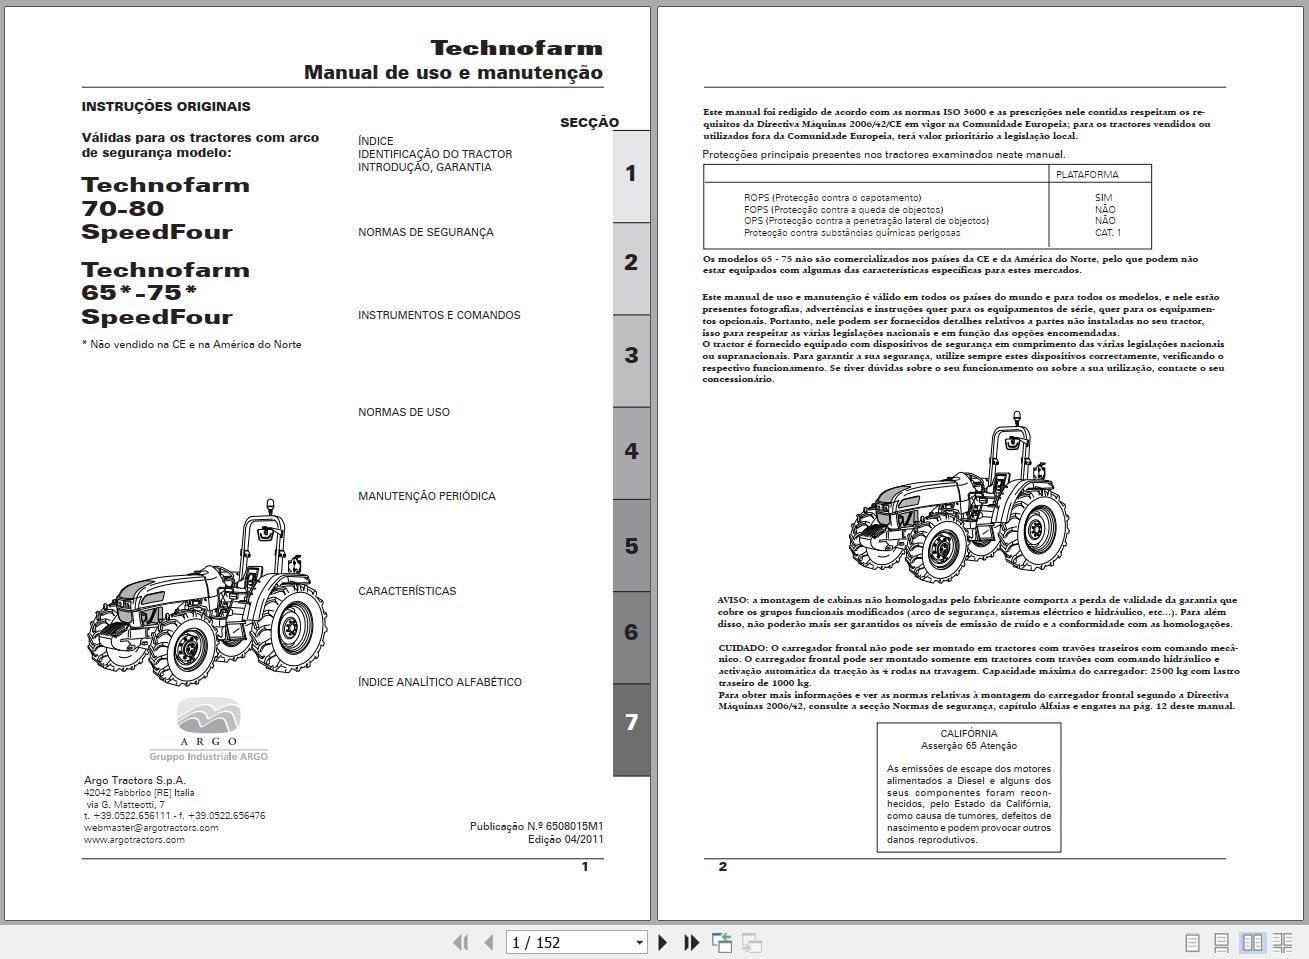Click the ÍNDICE table of contents entry

(x=375, y=140)
